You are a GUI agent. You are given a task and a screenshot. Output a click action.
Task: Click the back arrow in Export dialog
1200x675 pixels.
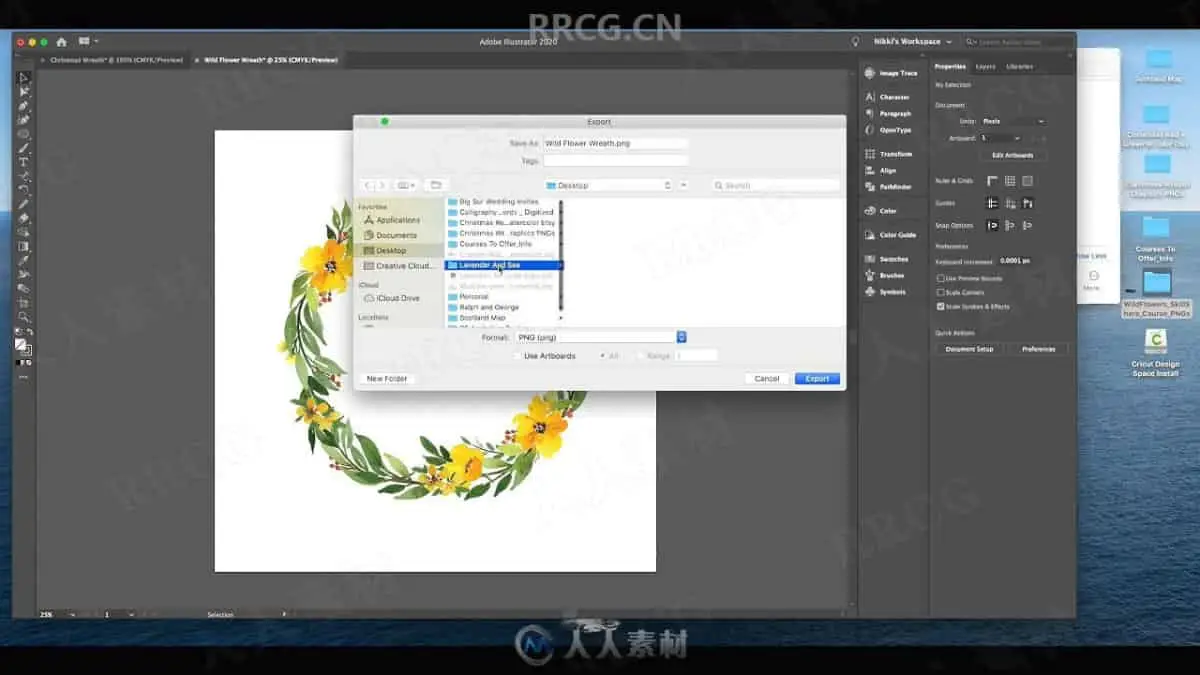coord(368,185)
